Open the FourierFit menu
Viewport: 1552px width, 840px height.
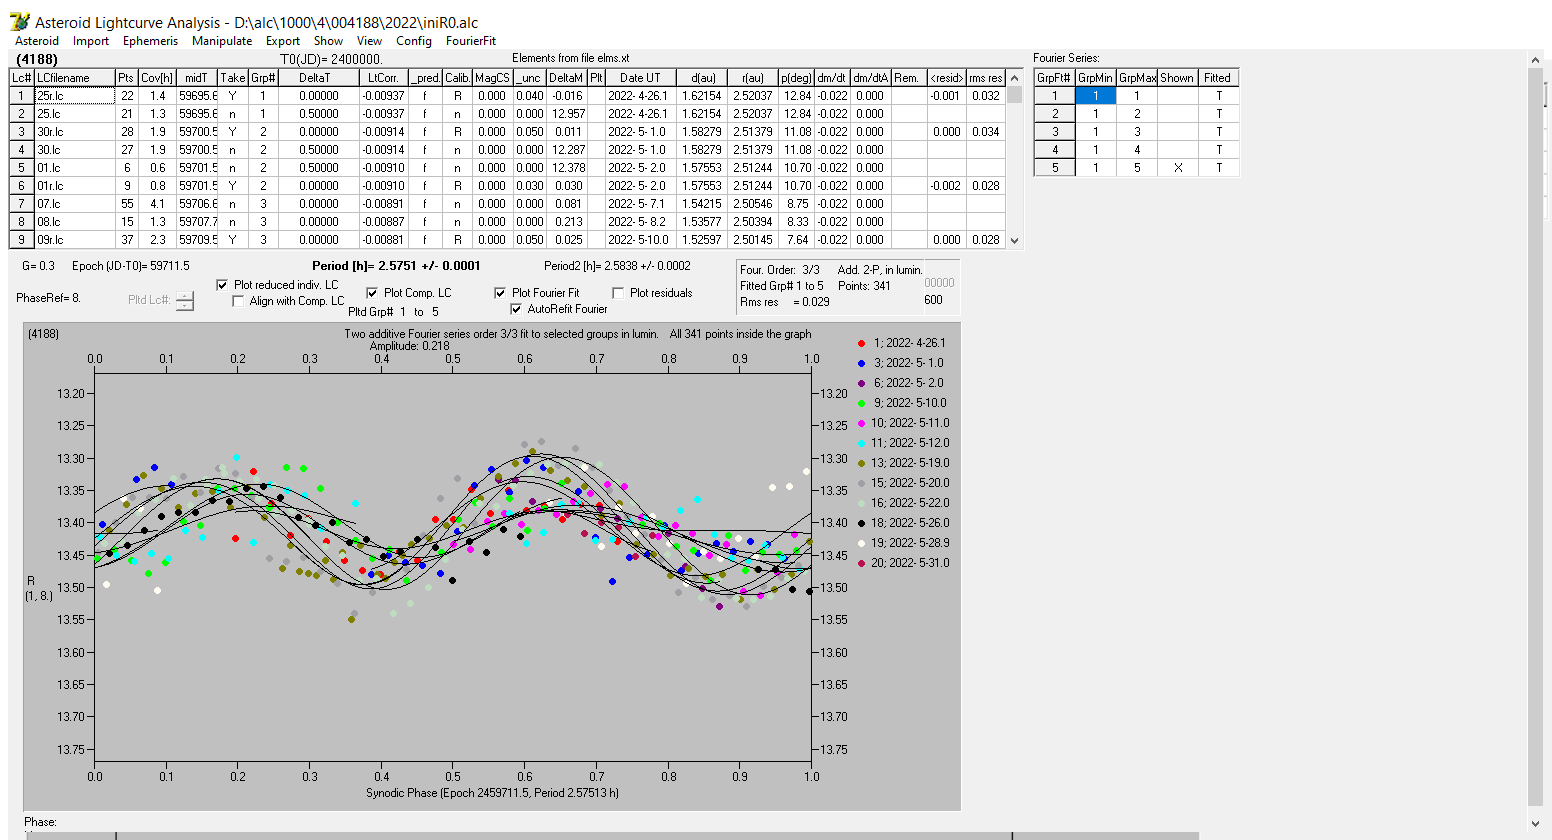tap(471, 41)
